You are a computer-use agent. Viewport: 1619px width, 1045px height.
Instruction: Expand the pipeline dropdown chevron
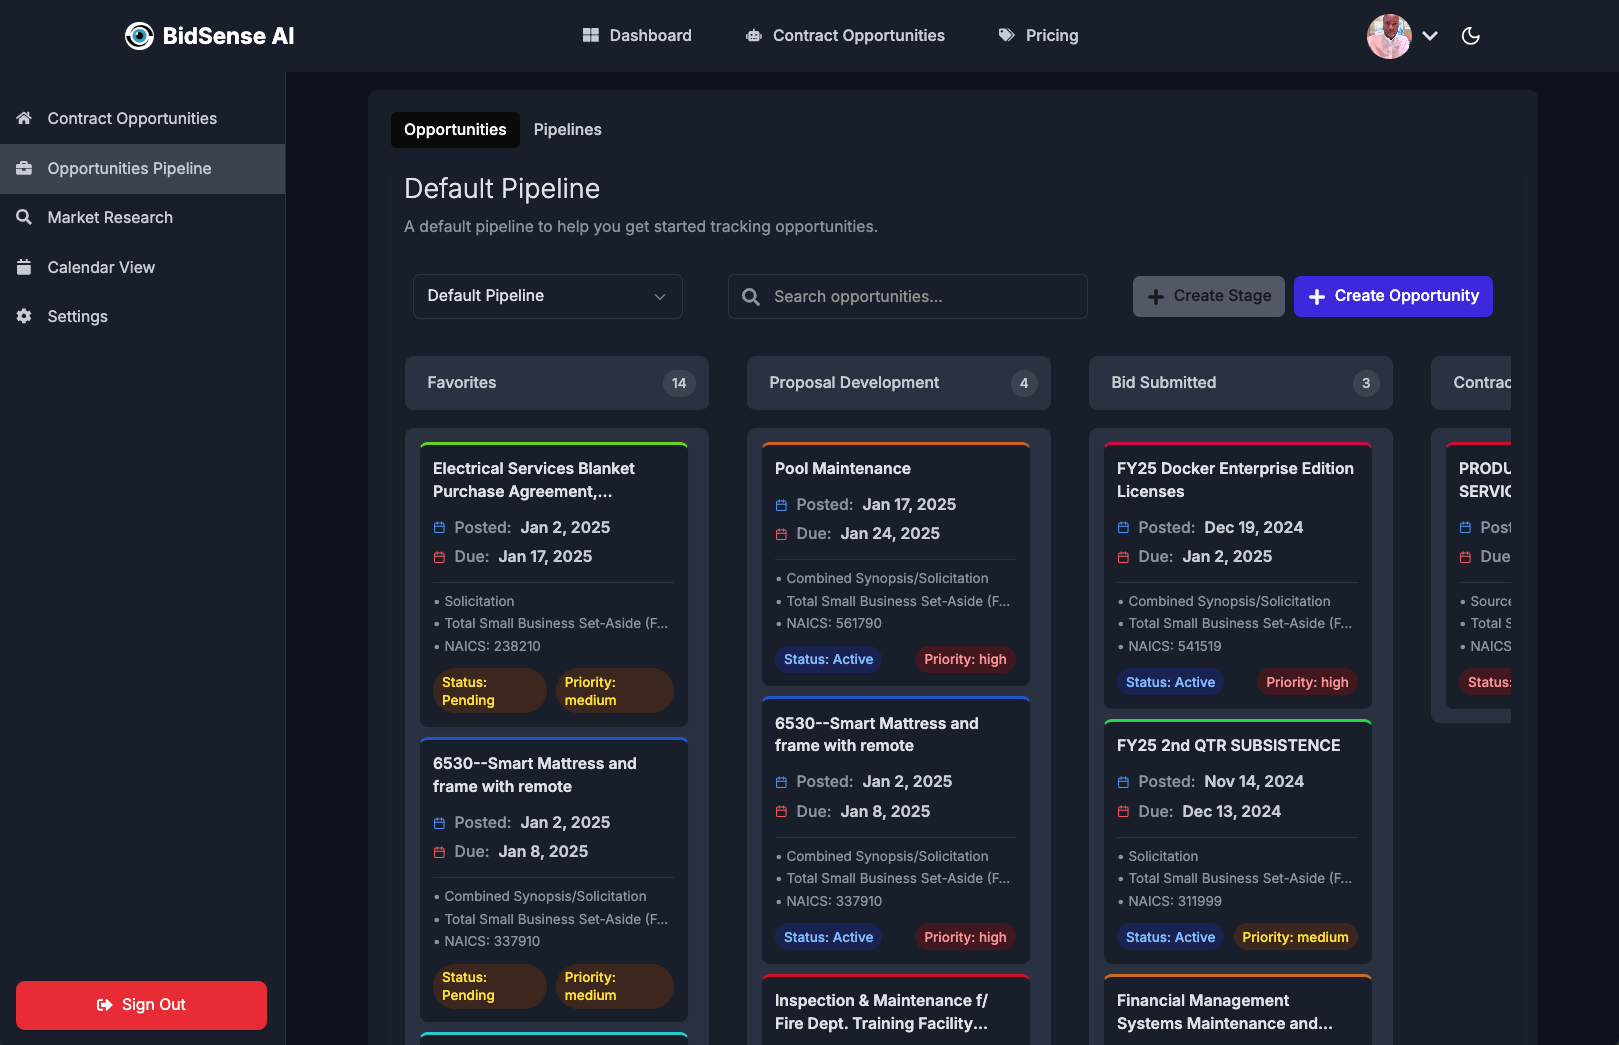660,296
